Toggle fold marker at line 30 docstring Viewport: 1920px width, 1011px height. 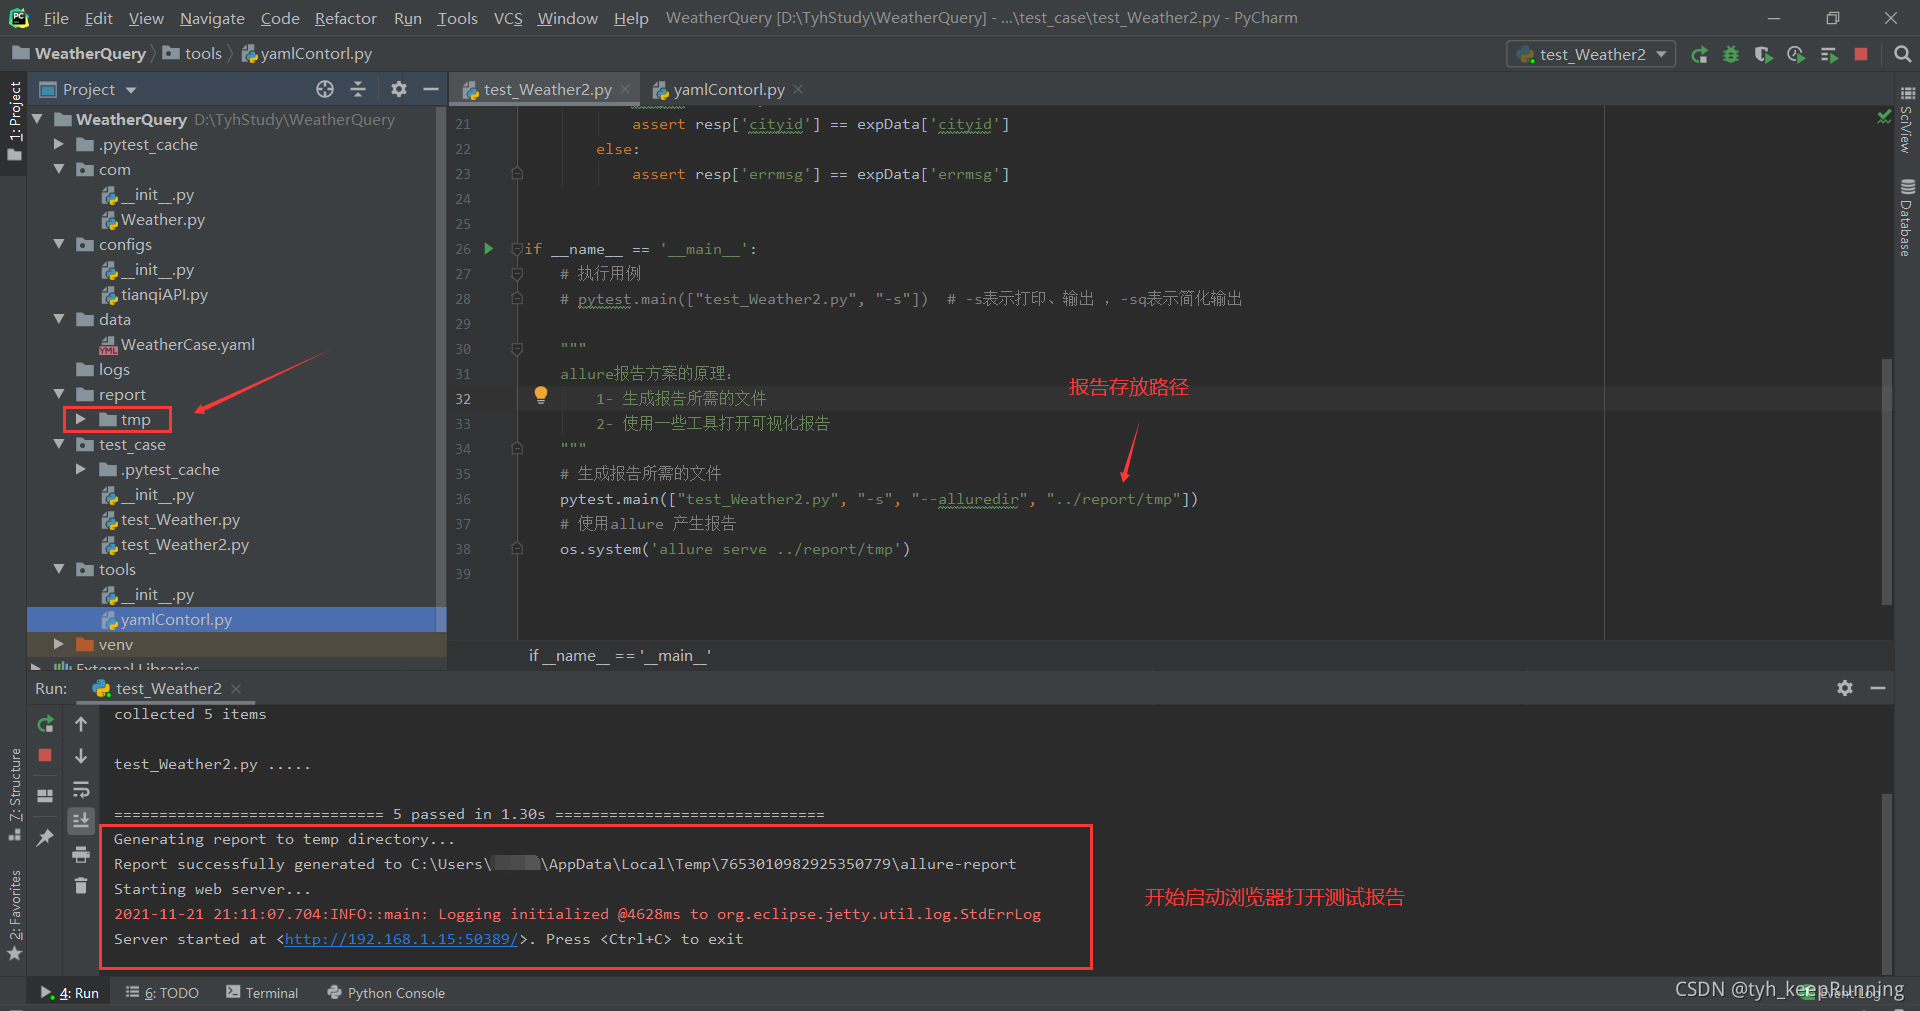pyautogui.click(x=517, y=349)
